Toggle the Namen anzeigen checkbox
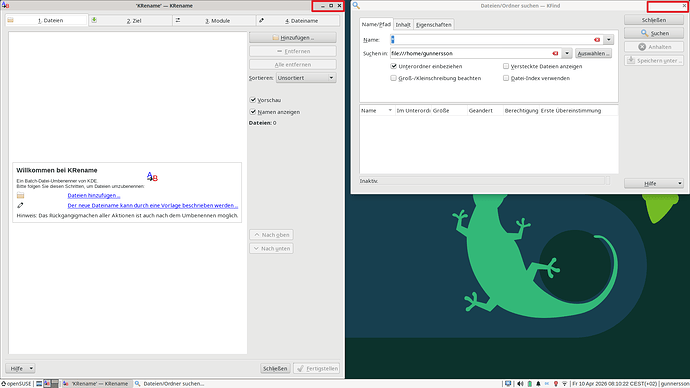The width and height of the screenshot is (690, 388). pyautogui.click(x=253, y=112)
